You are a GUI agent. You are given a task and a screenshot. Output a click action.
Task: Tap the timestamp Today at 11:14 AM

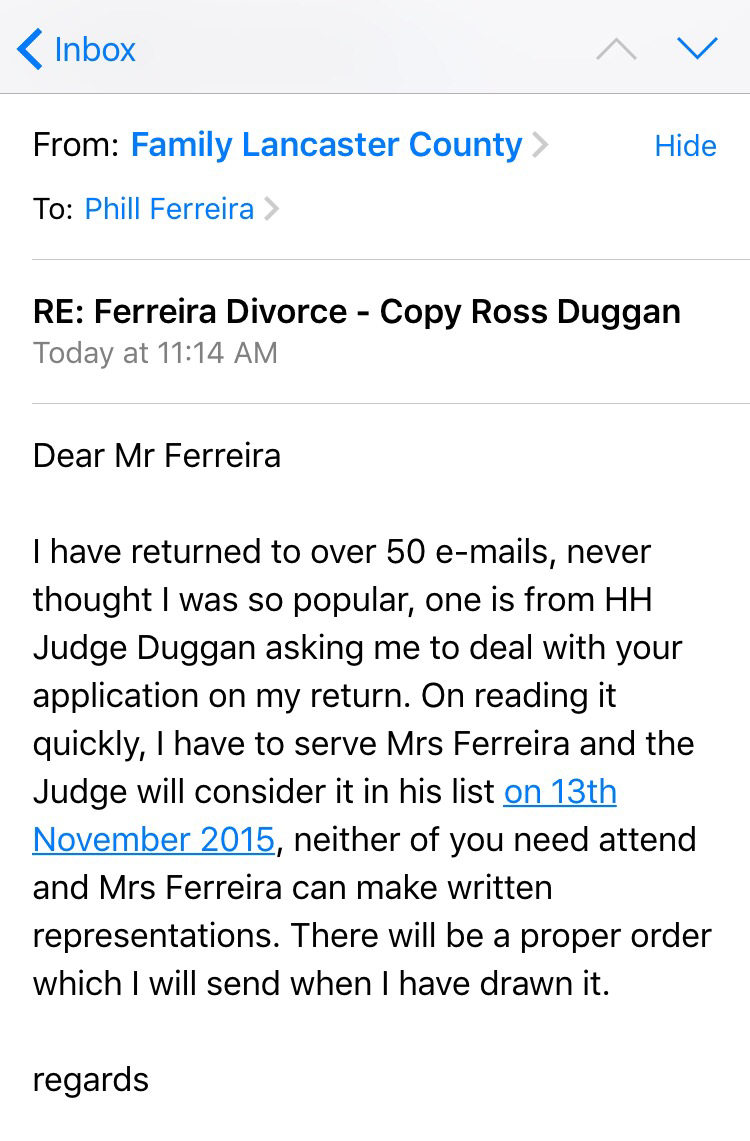155,353
